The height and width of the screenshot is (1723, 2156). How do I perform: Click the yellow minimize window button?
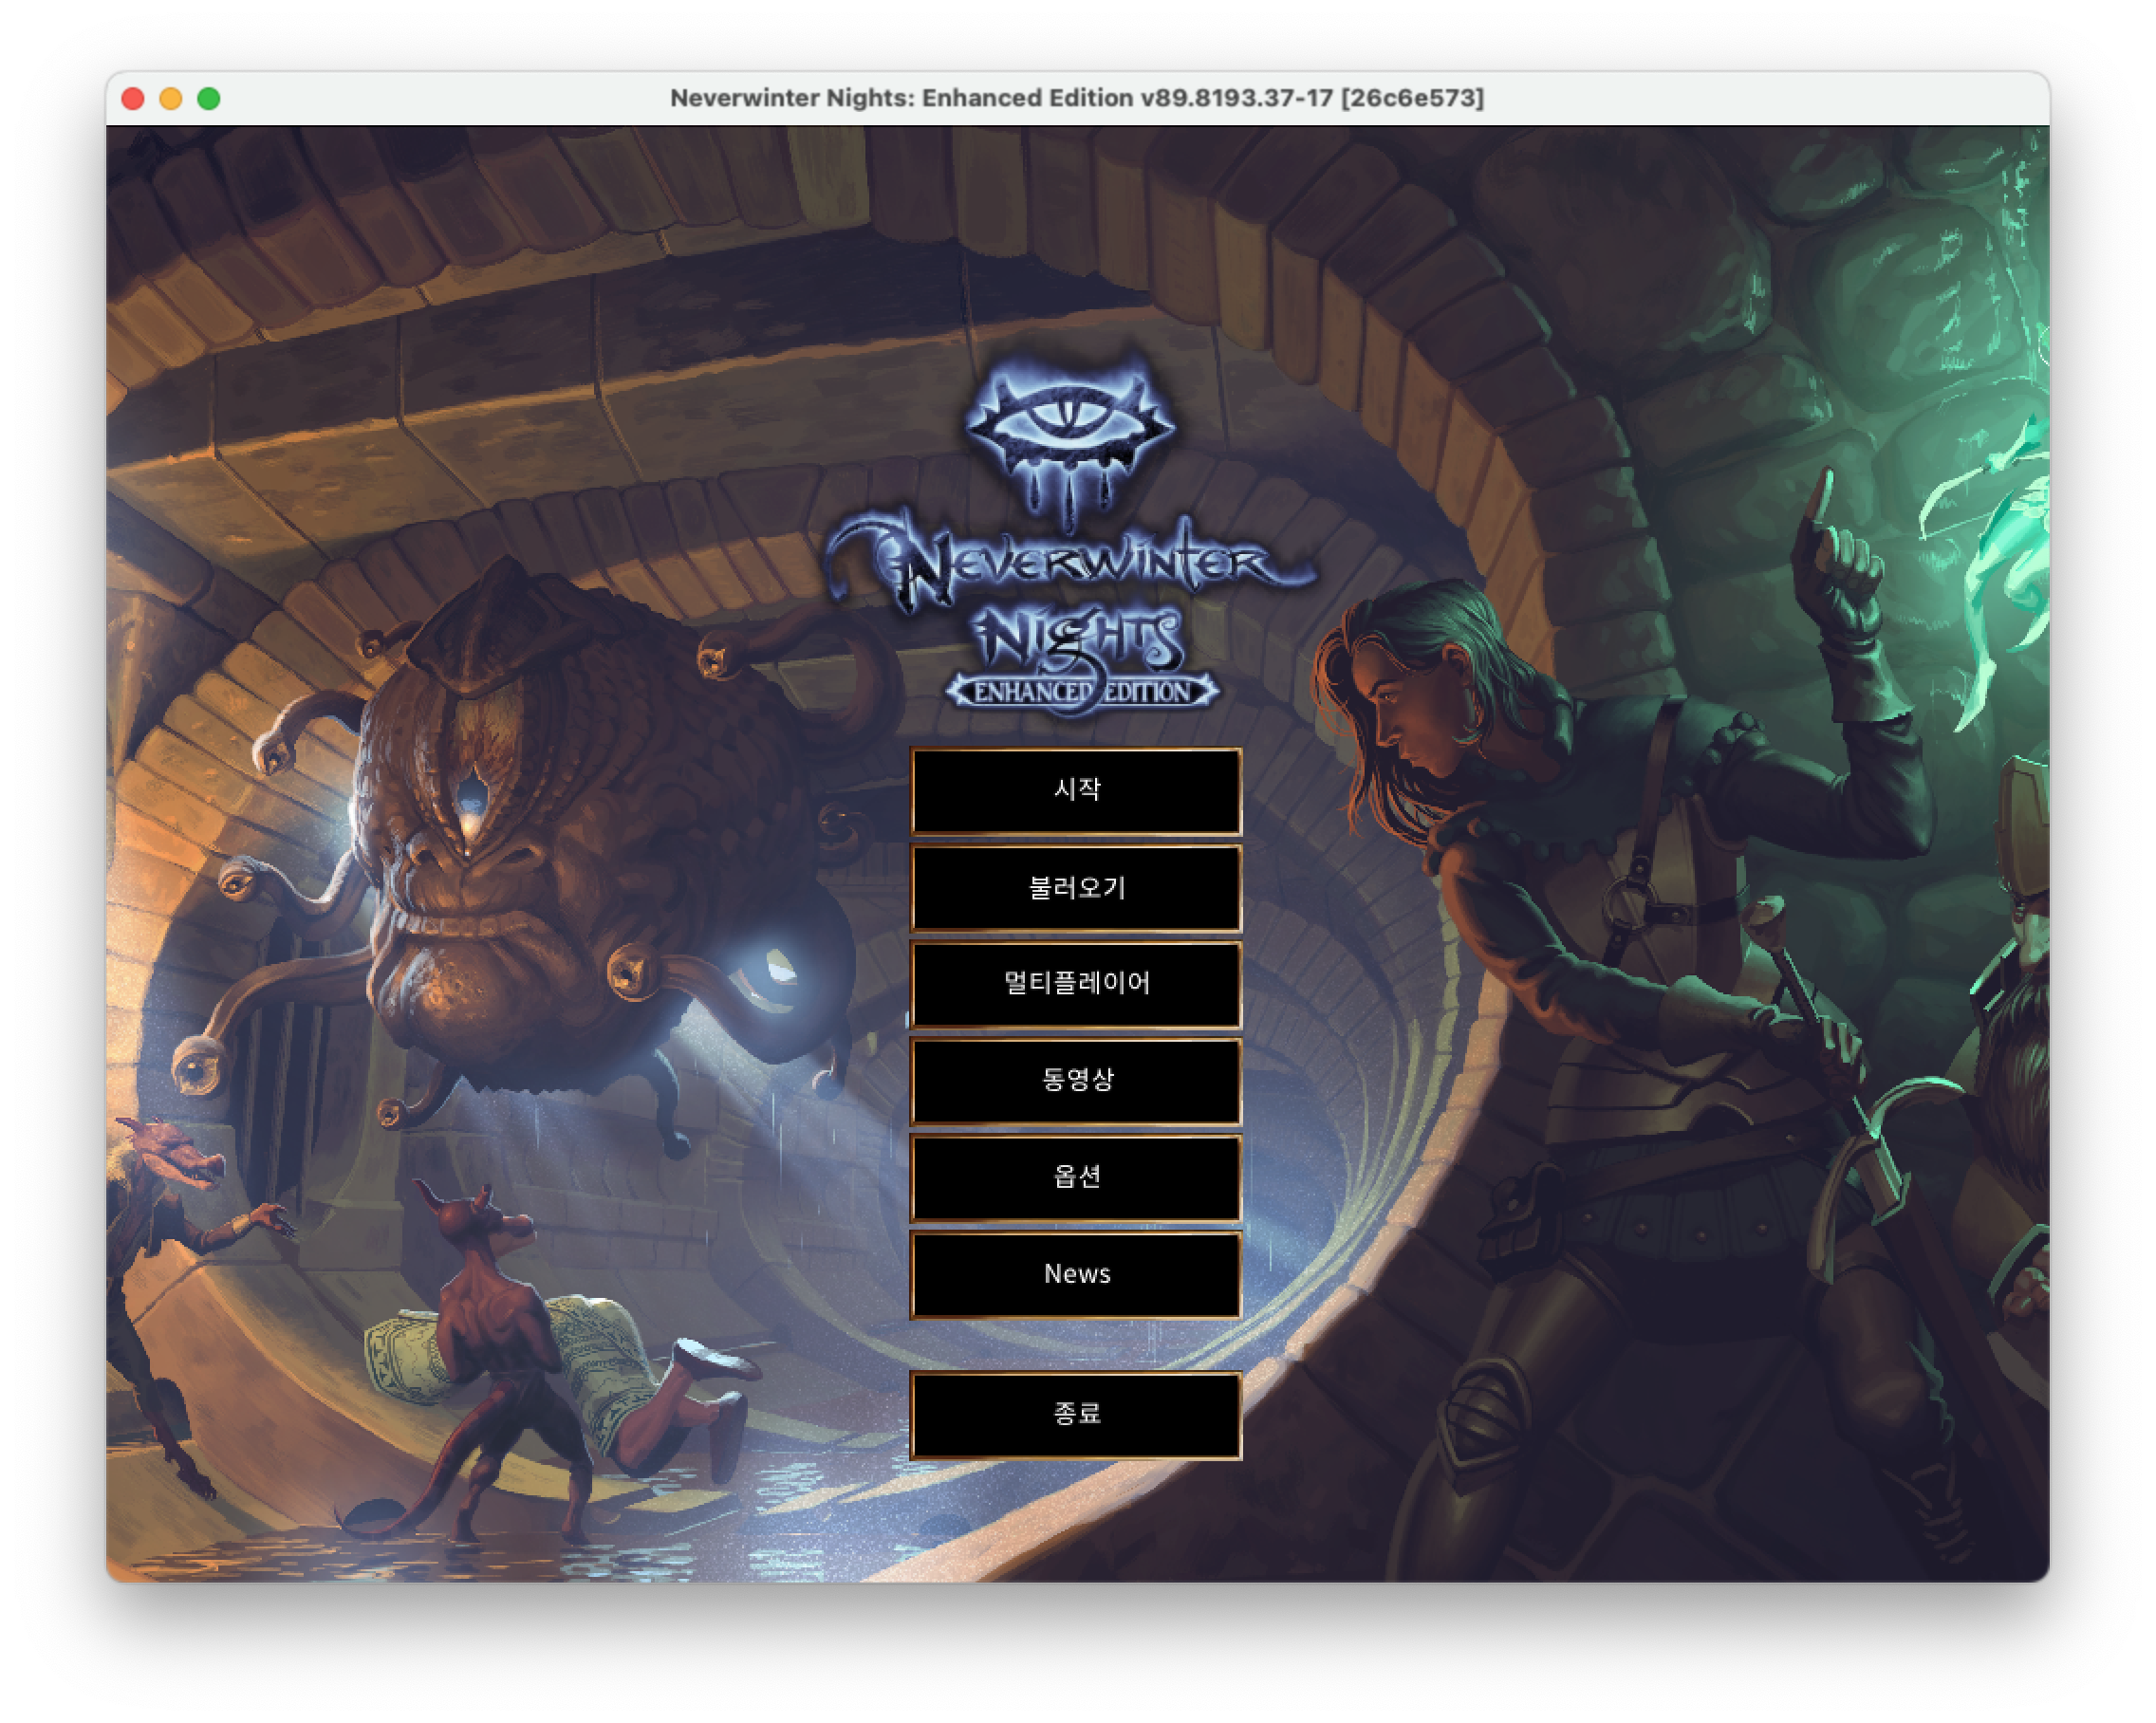171,98
